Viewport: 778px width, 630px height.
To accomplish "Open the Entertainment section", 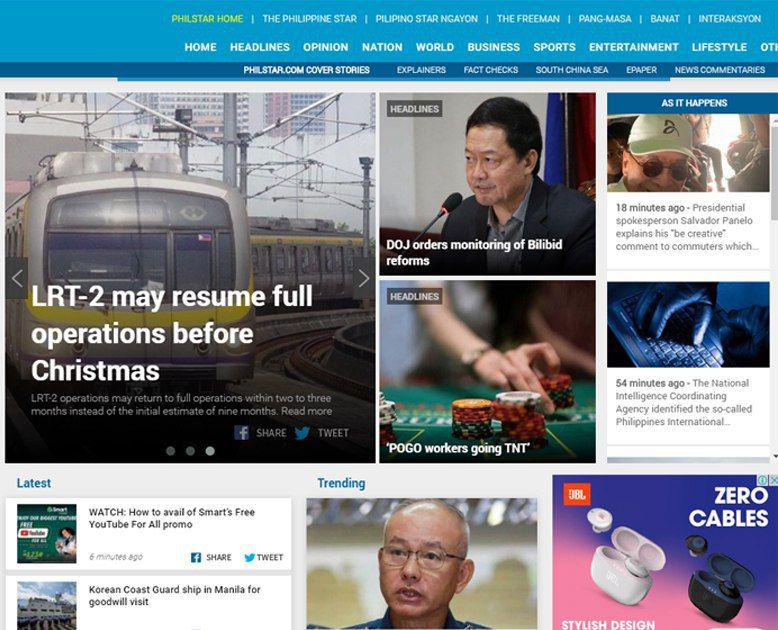I will (x=634, y=47).
